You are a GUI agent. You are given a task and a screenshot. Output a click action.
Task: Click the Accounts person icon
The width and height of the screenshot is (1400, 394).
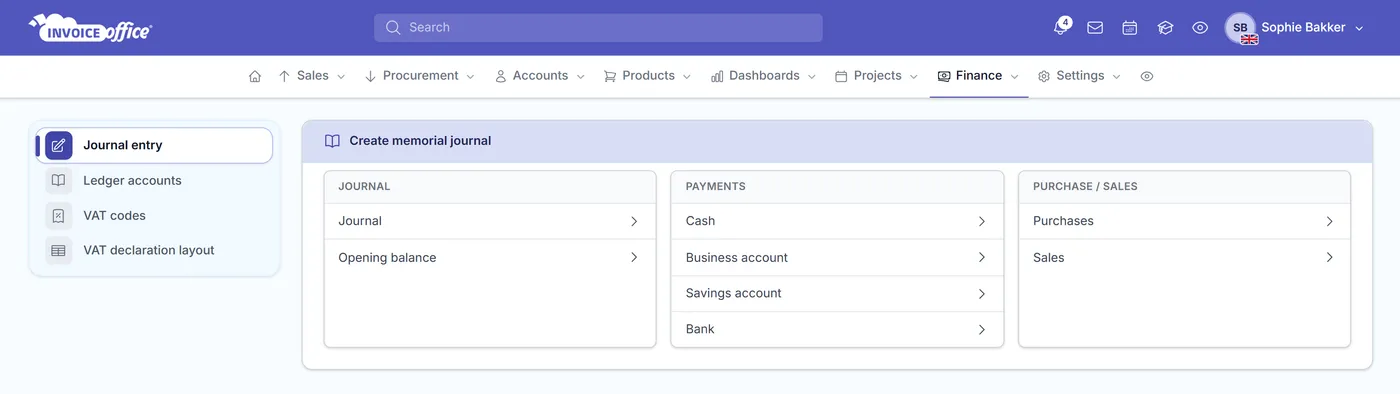(x=501, y=76)
